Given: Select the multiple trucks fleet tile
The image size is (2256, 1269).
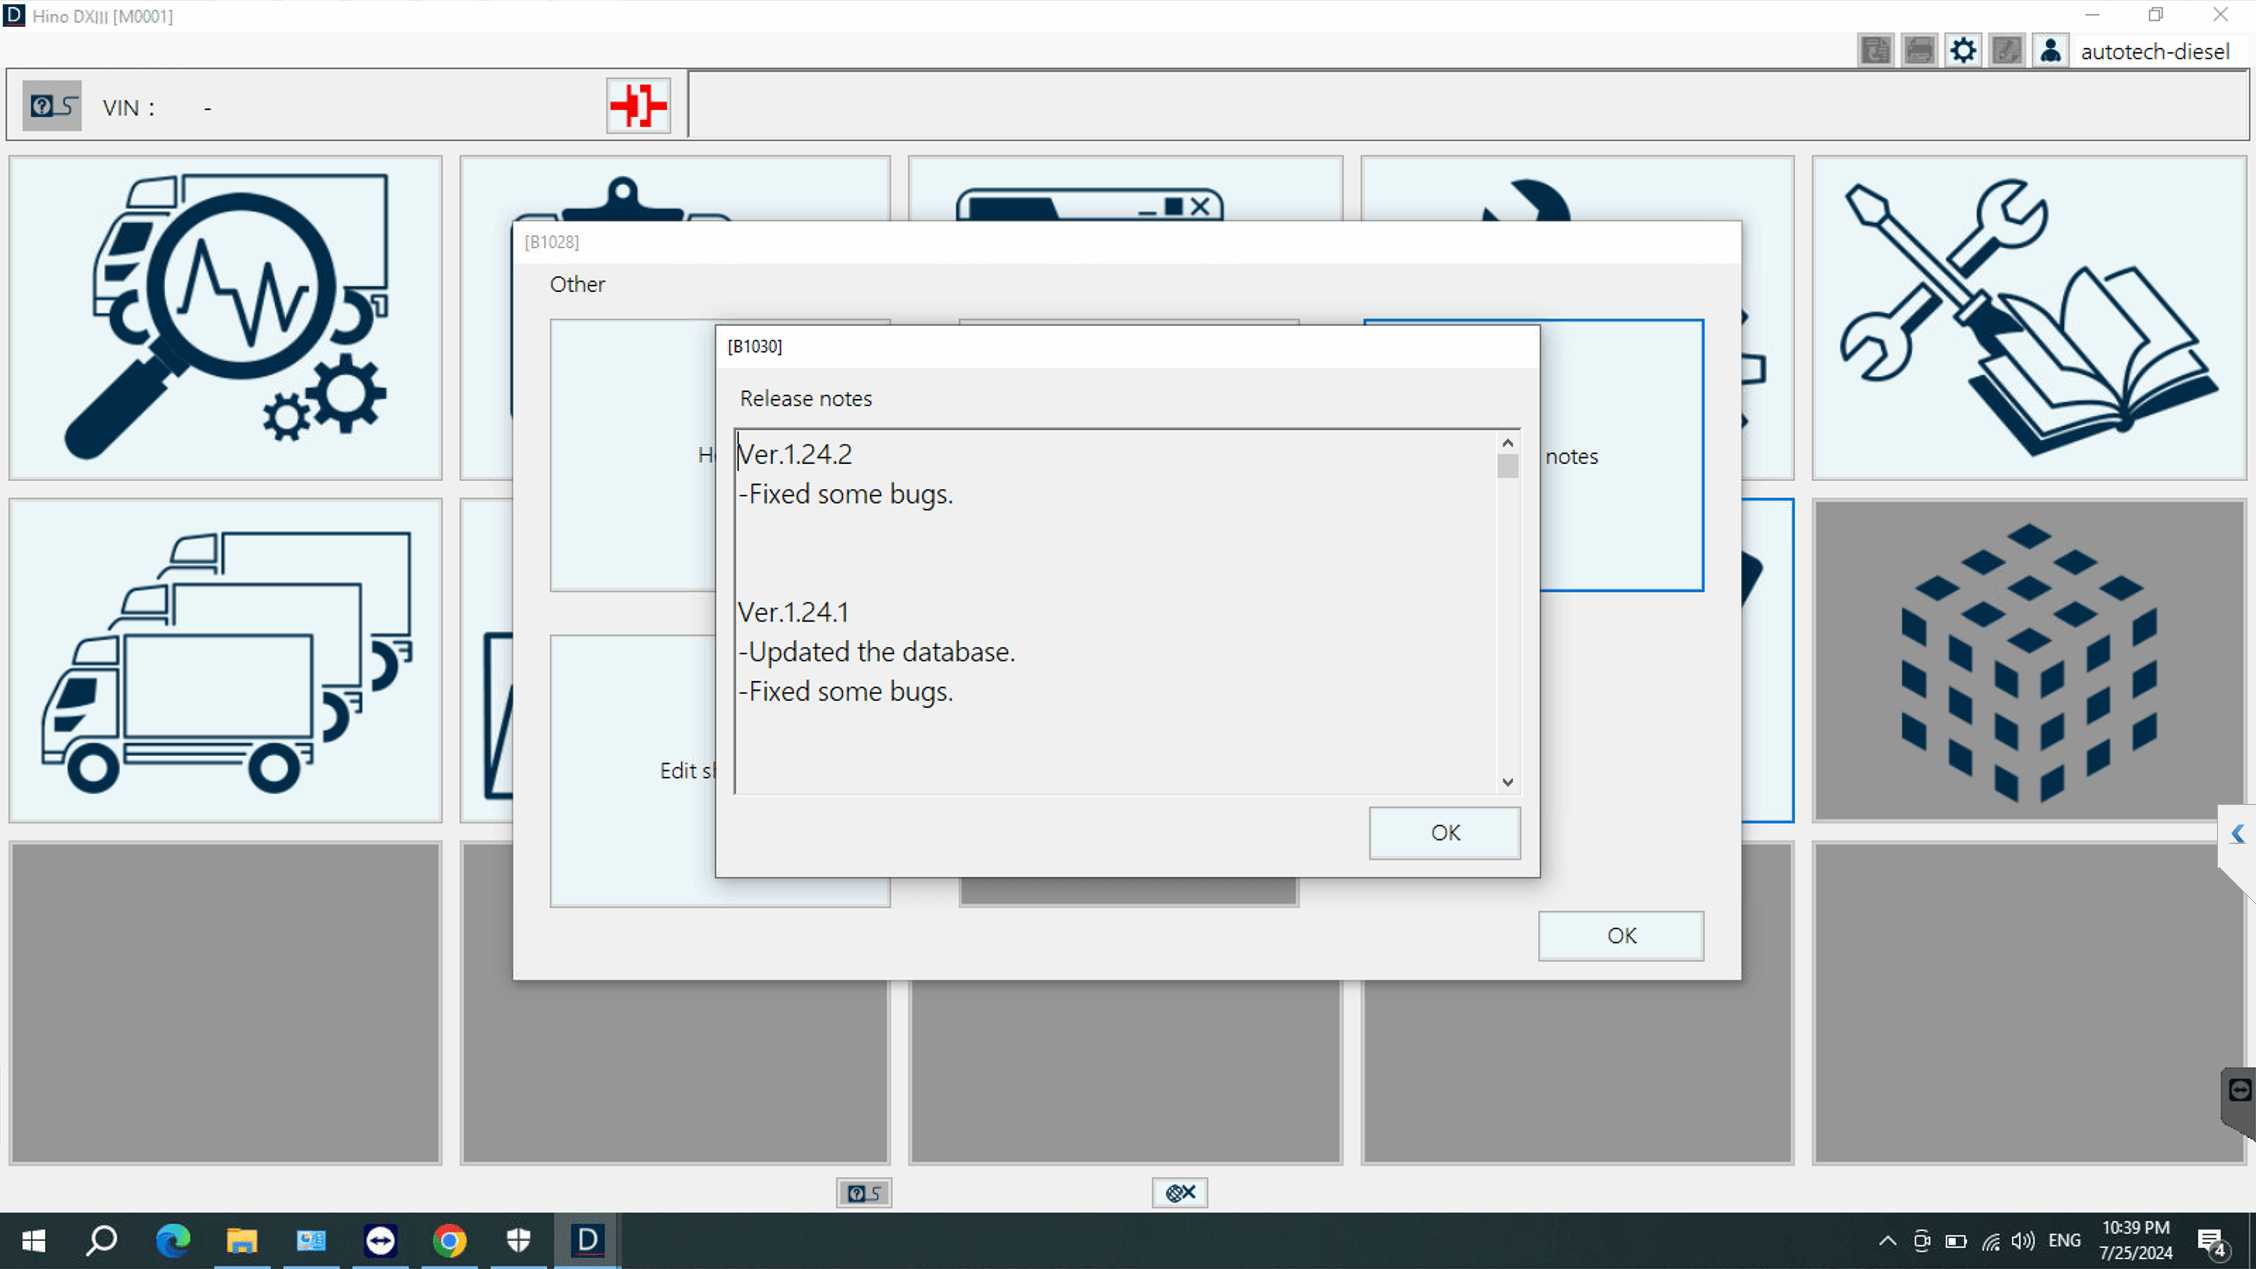Looking at the screenshot, I should (x=225, y=660).
